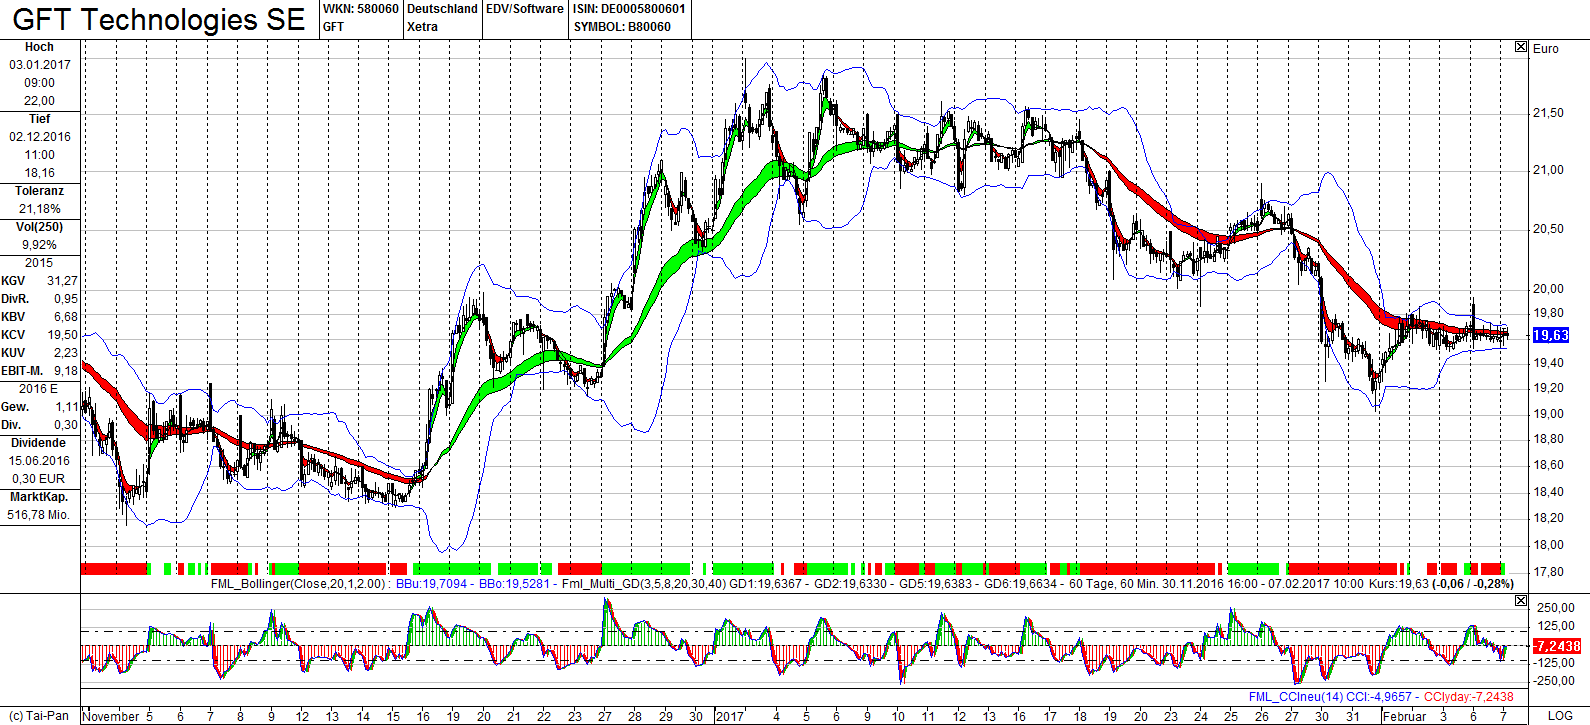Click the Toleranz heading

pos(39,191)
